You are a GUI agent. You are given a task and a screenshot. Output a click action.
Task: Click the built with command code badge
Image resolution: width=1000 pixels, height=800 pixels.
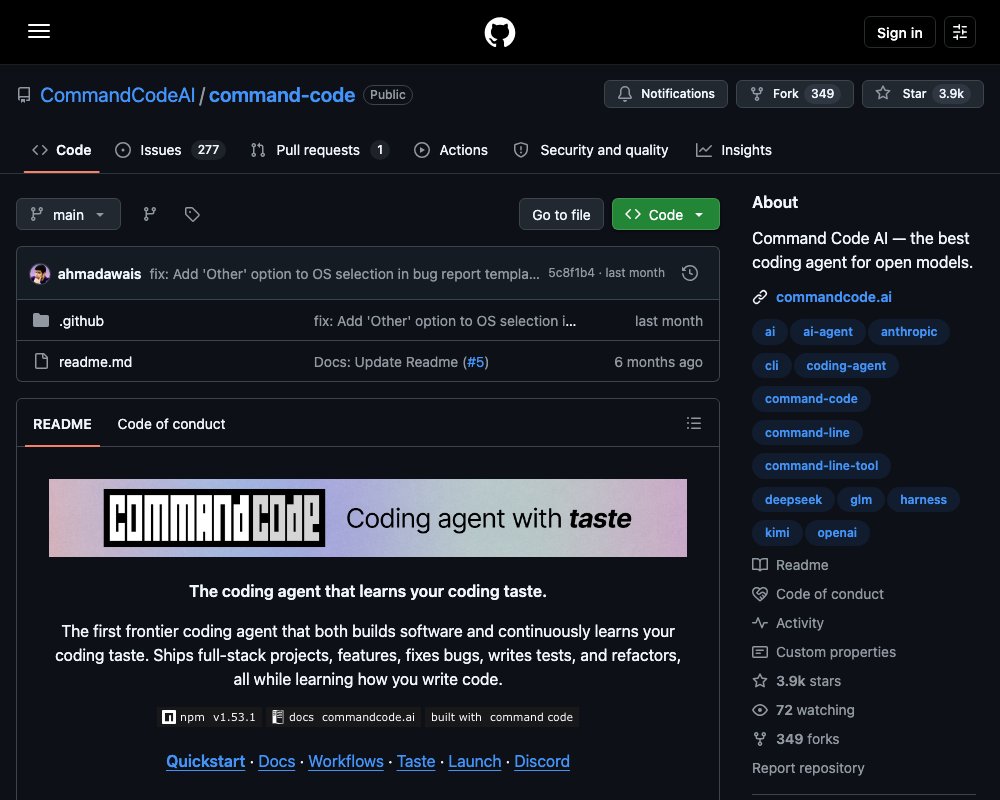pos(502,717)
